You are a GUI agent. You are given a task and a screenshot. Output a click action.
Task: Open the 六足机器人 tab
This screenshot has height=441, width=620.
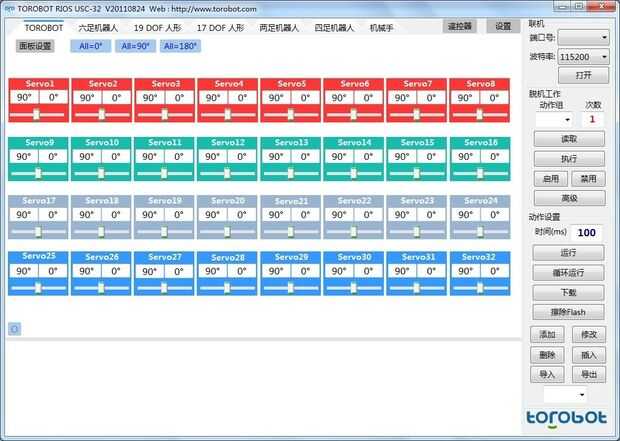[98, 28]
